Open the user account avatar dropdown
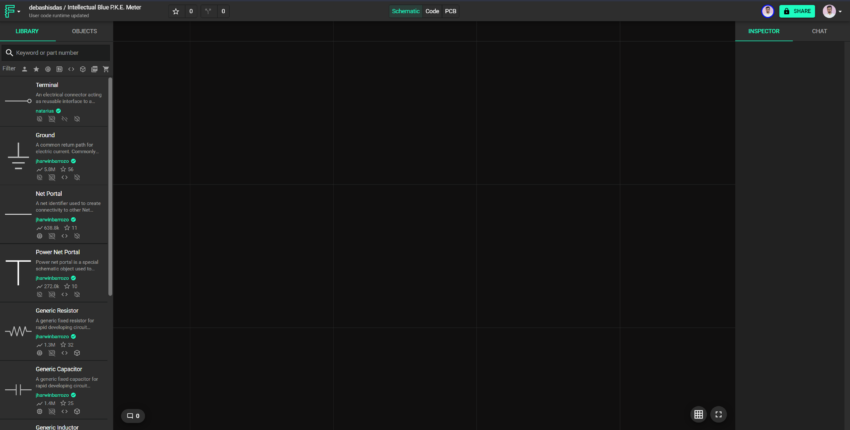The image size is (850, 430). pyautogui.click(x=832, y=11)
